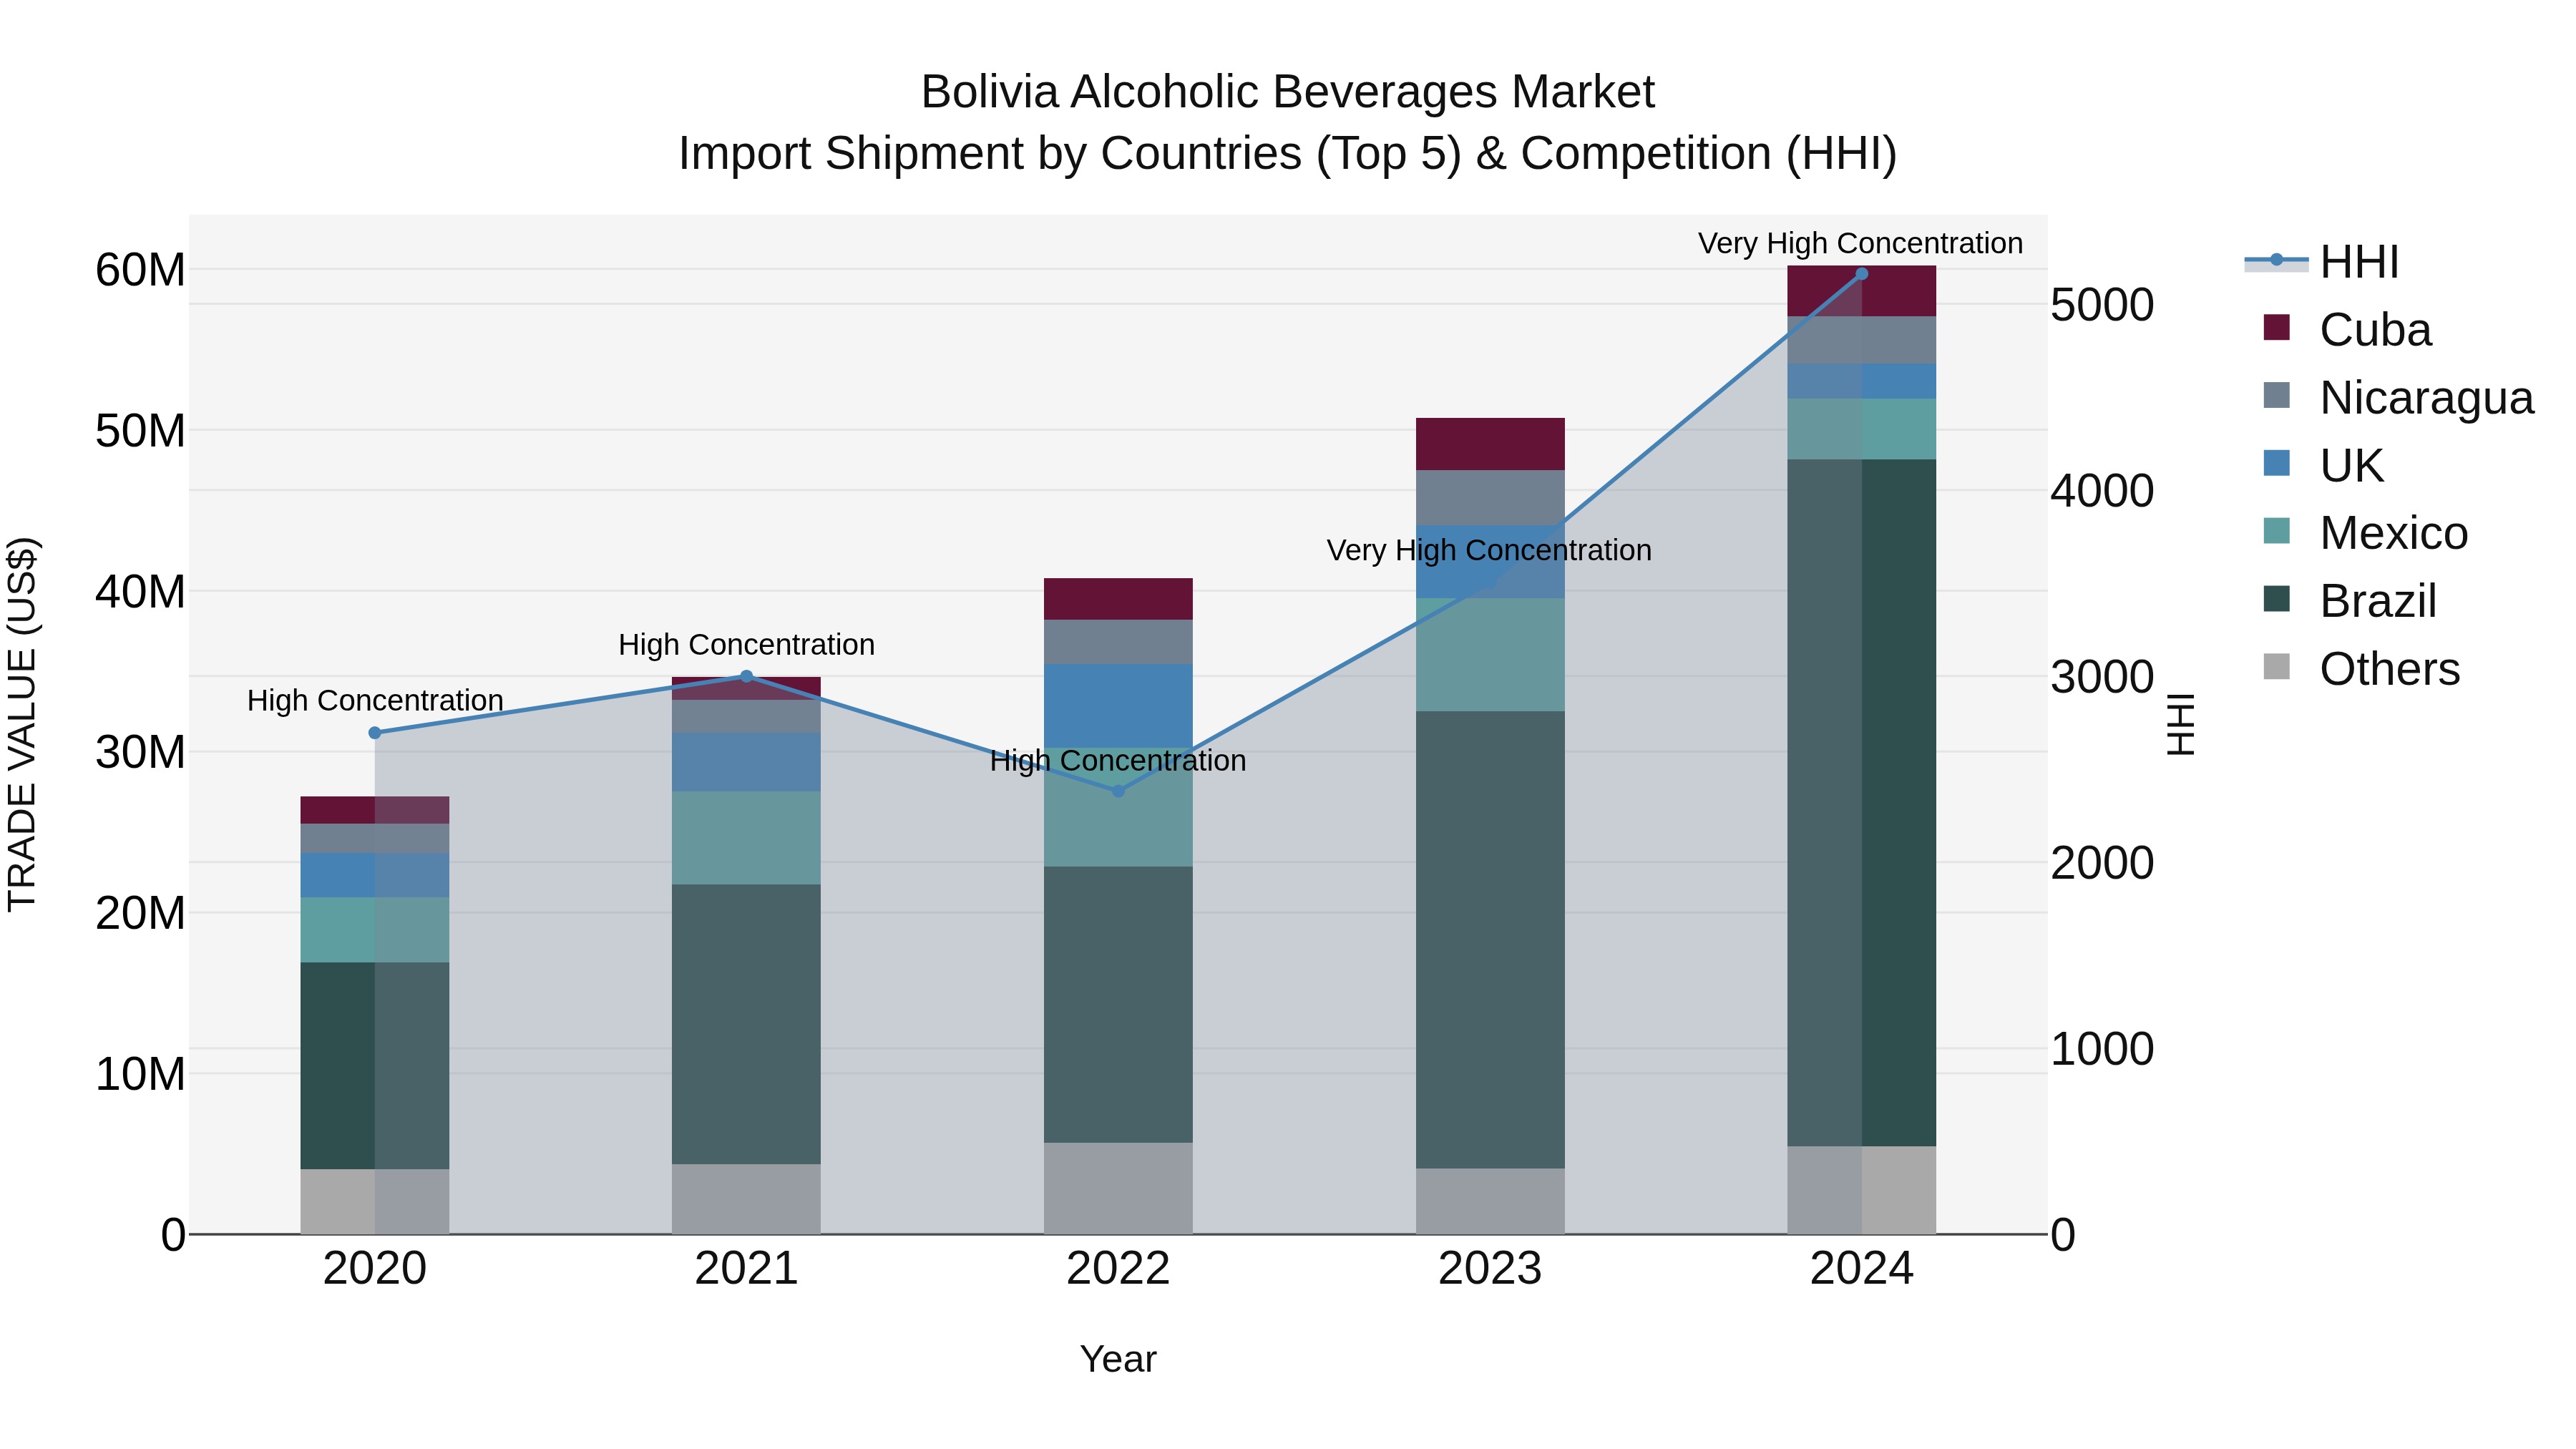Toggle the Mexico legend label
The height and width of the screenshot is (1449, 2576).
coord(2394,533)
